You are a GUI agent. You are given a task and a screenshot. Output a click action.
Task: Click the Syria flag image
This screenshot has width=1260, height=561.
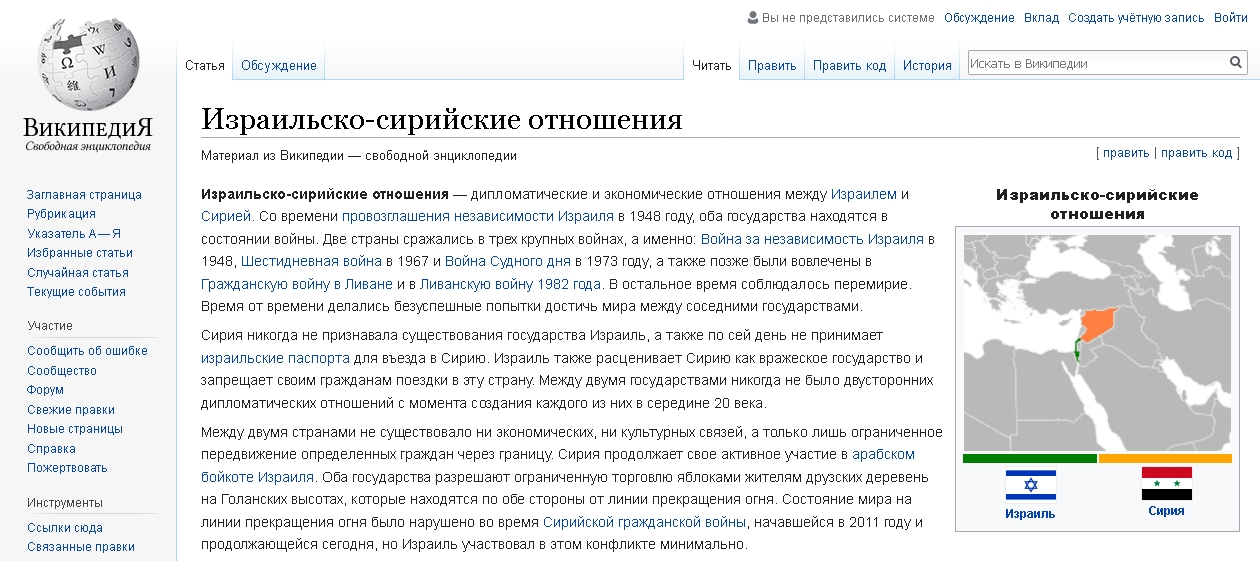[x=1166, y=484]
